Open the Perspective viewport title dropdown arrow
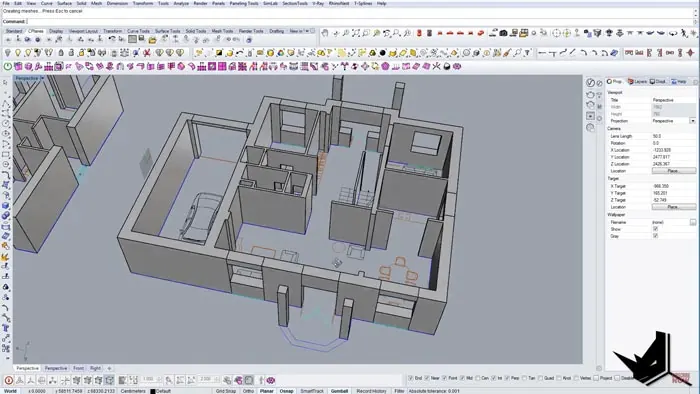Screen dimensions: 700x394 click(x=42, y=78)
